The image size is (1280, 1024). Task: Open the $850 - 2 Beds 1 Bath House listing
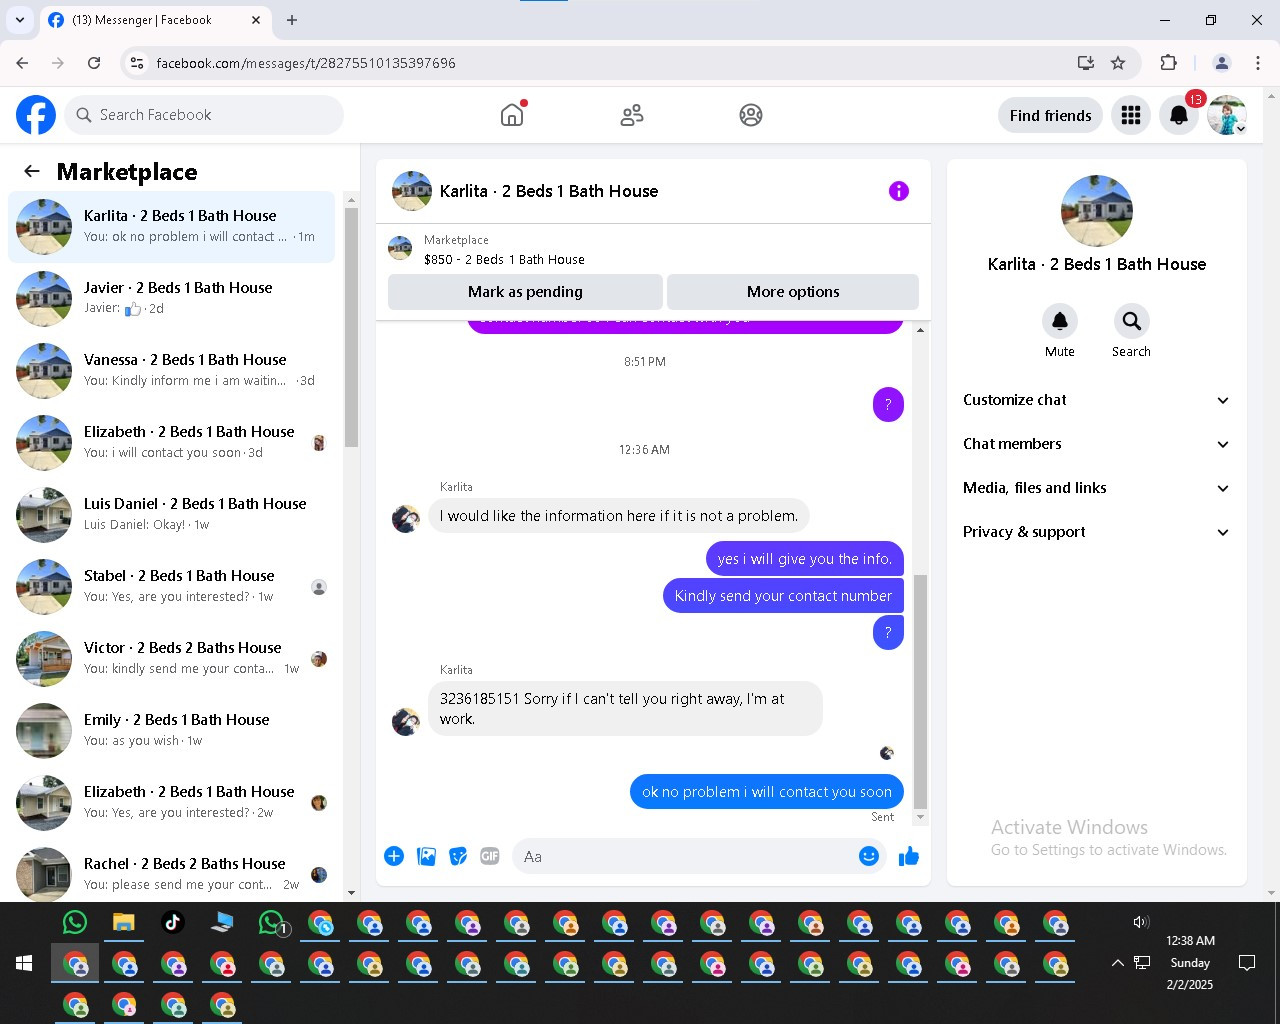pos(504,260)
